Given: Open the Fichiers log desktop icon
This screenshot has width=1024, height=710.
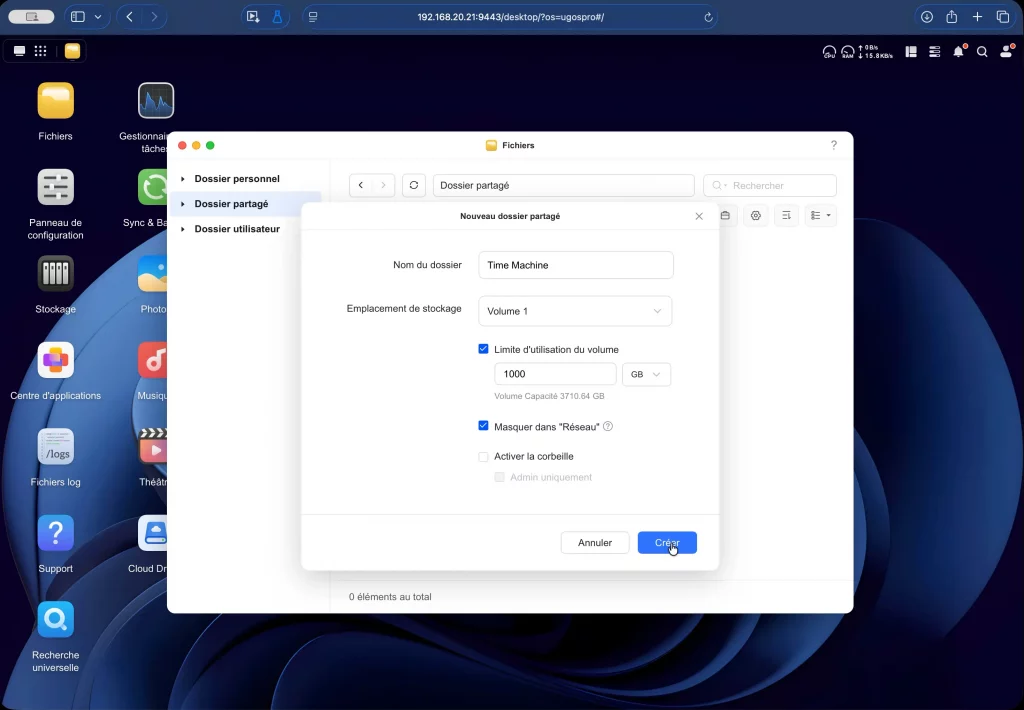Looking at the screenshot, I should click(55, 447).
